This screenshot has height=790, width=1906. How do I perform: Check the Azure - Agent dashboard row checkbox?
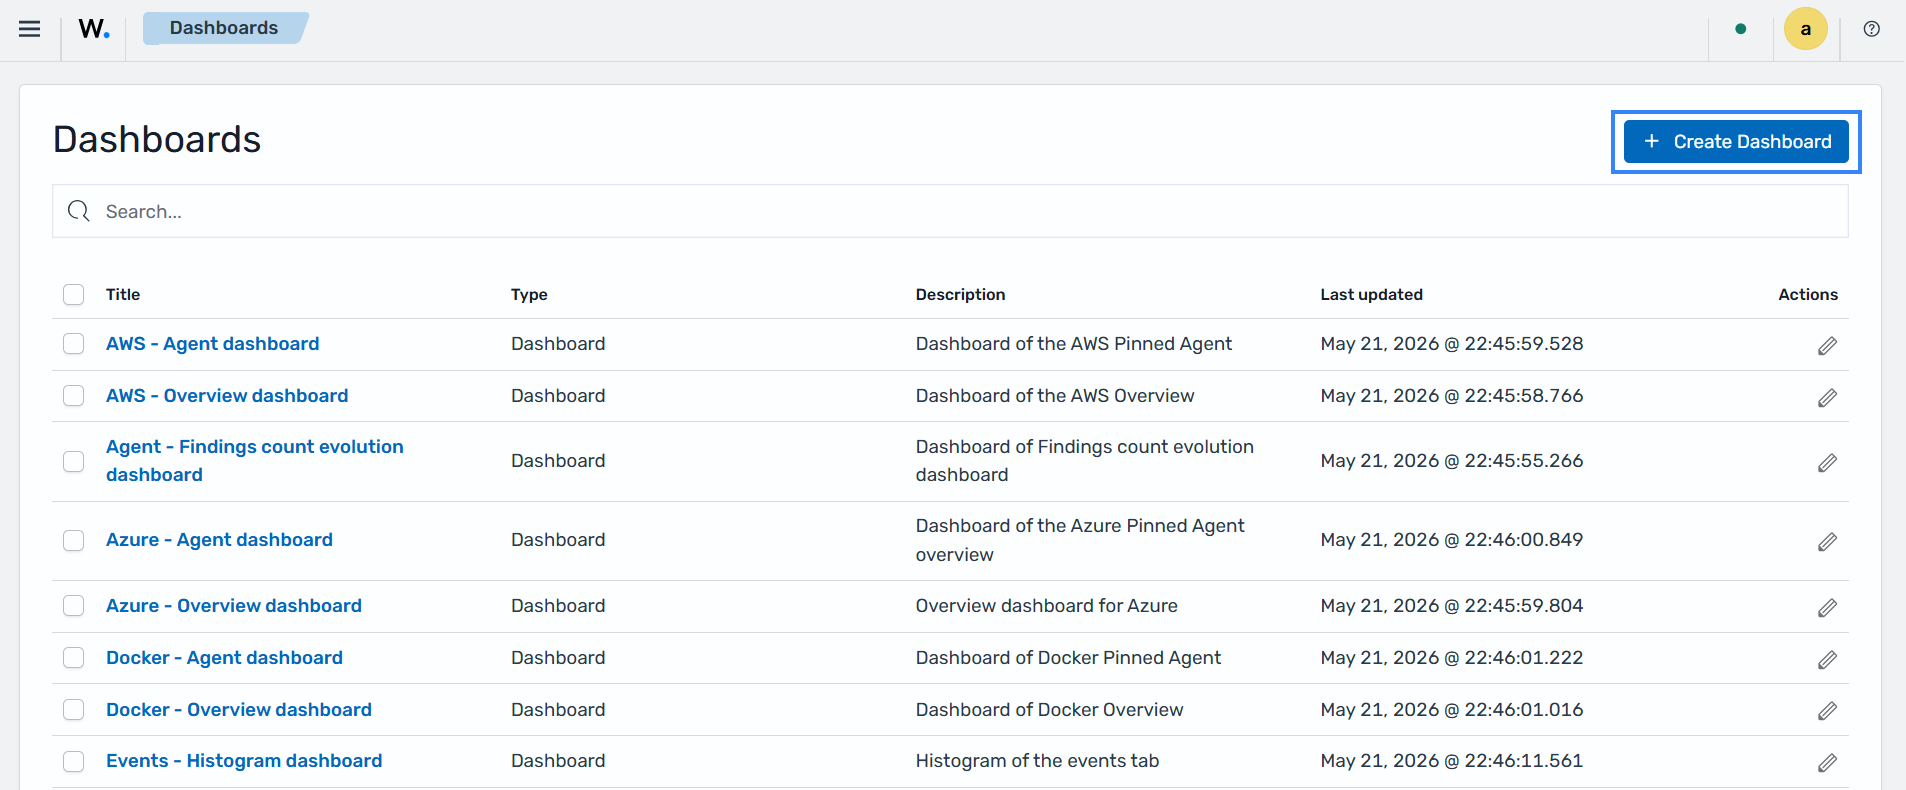click(73, 540)
